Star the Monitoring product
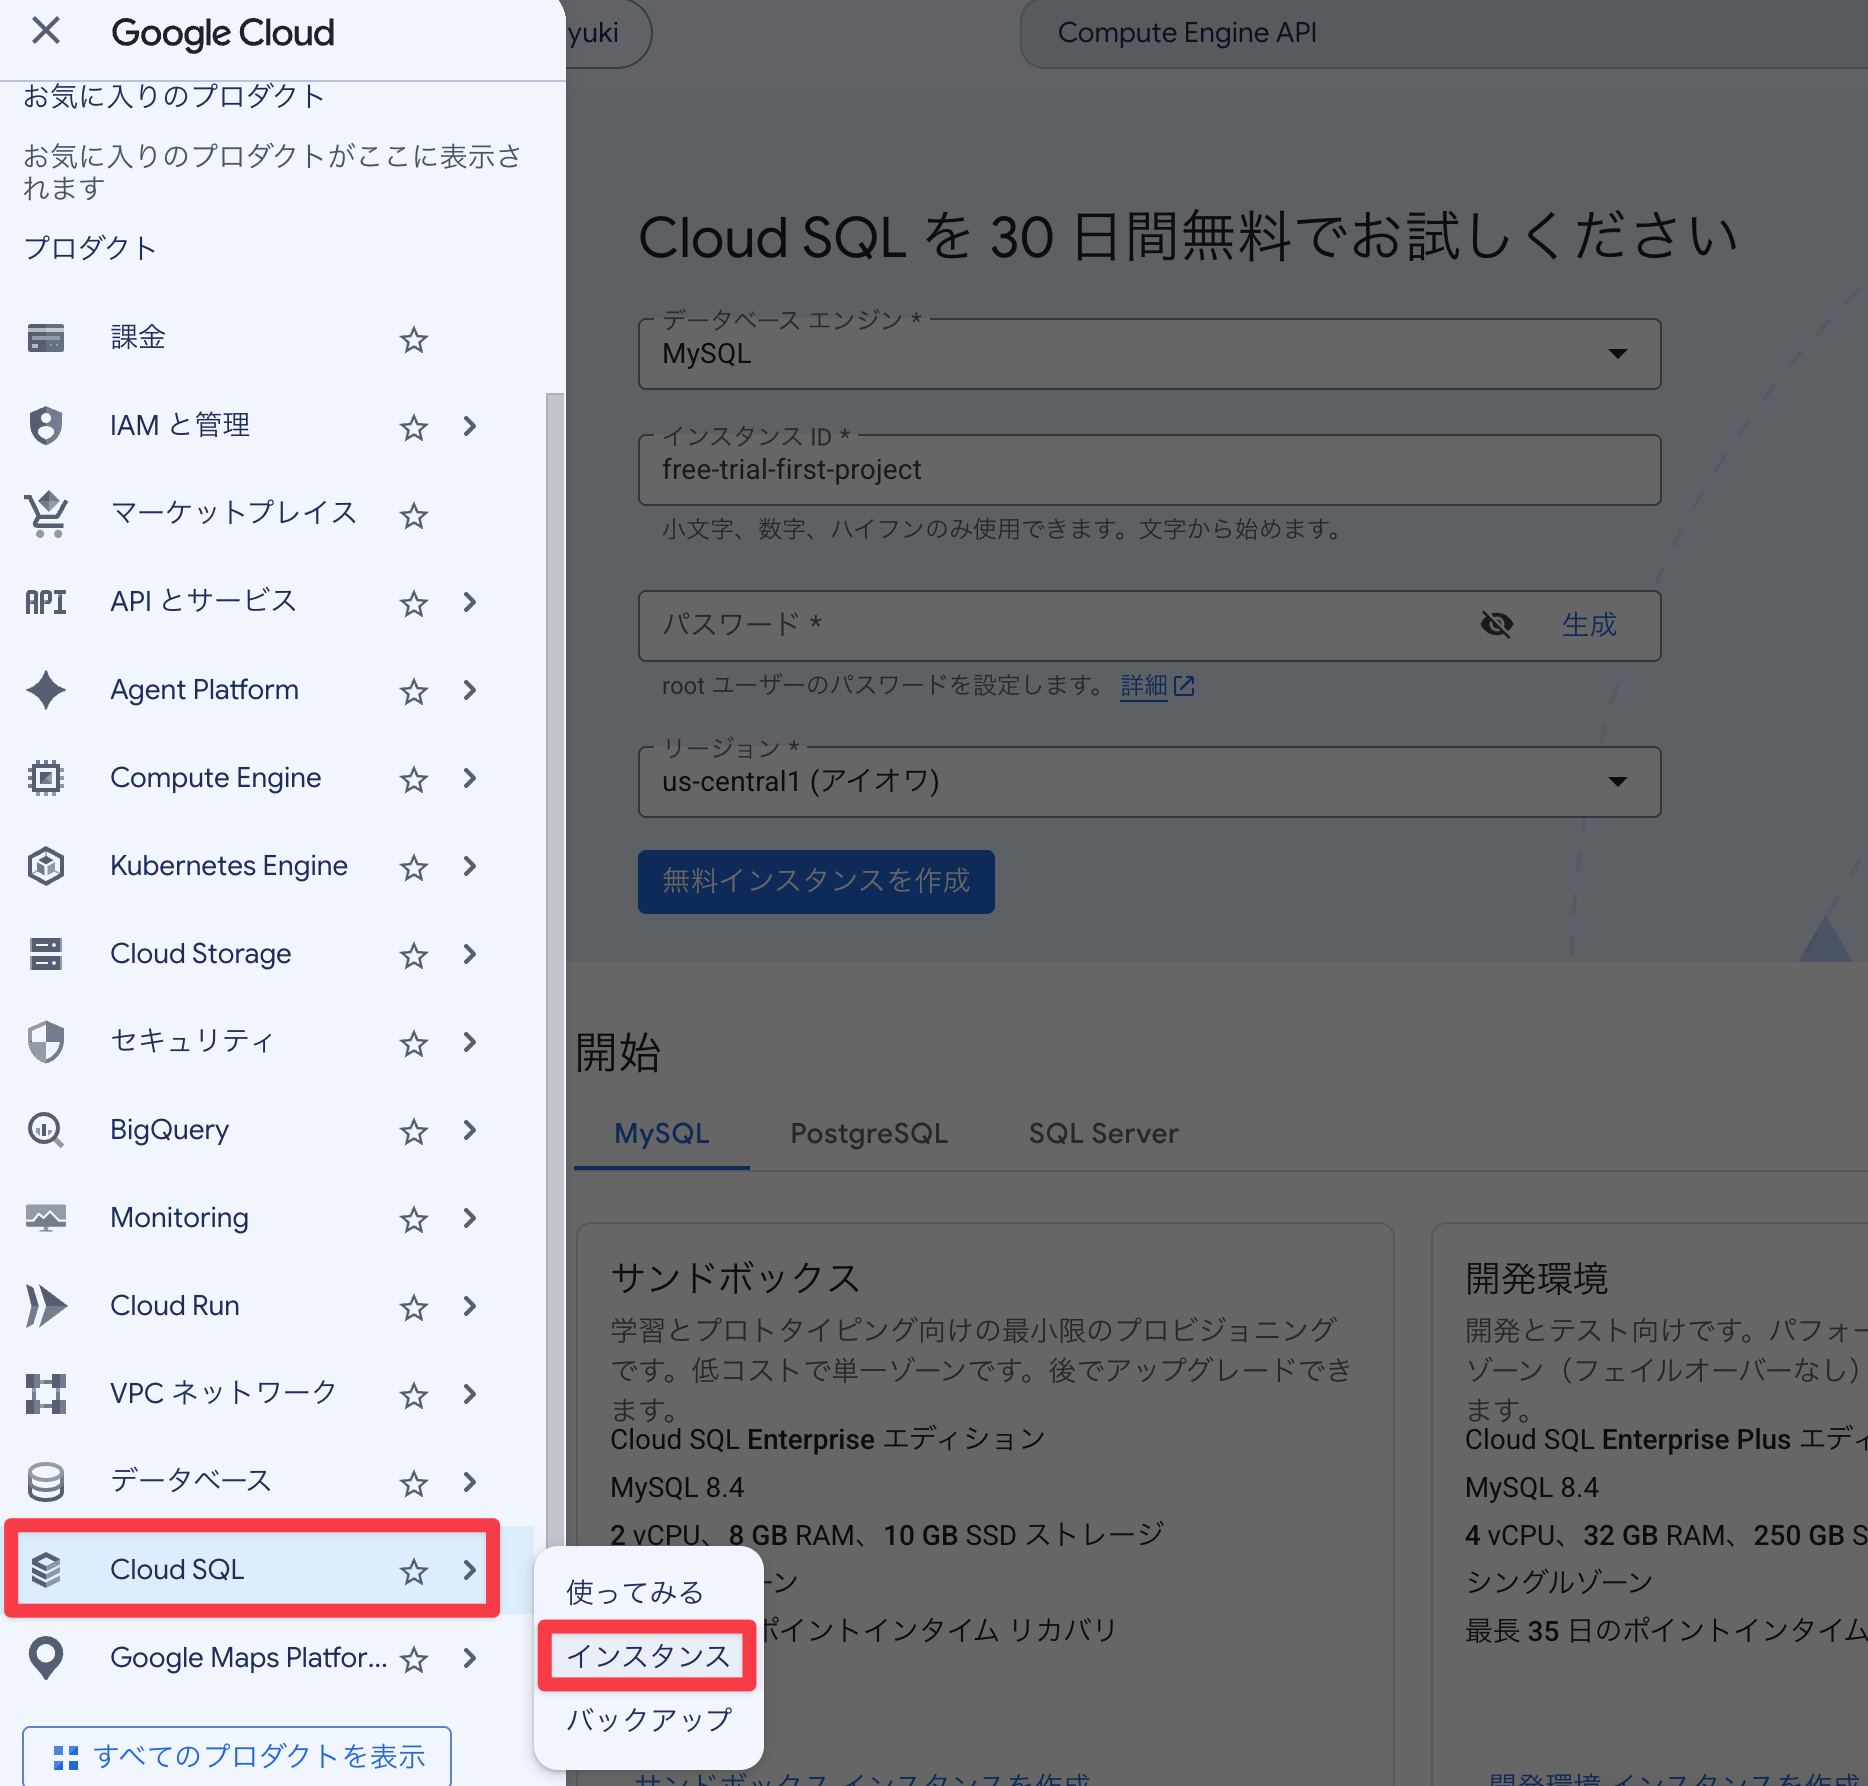This screenshot has height=1786, width=1868. 414,1220
